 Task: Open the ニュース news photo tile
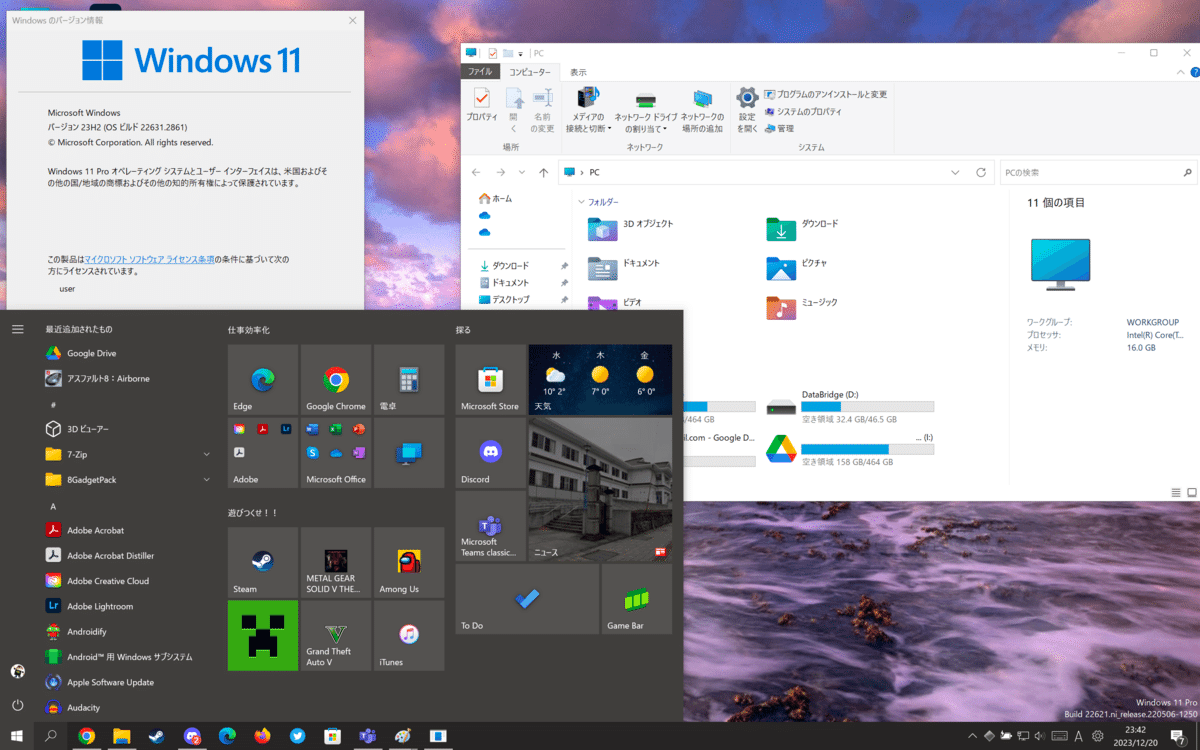600,489
